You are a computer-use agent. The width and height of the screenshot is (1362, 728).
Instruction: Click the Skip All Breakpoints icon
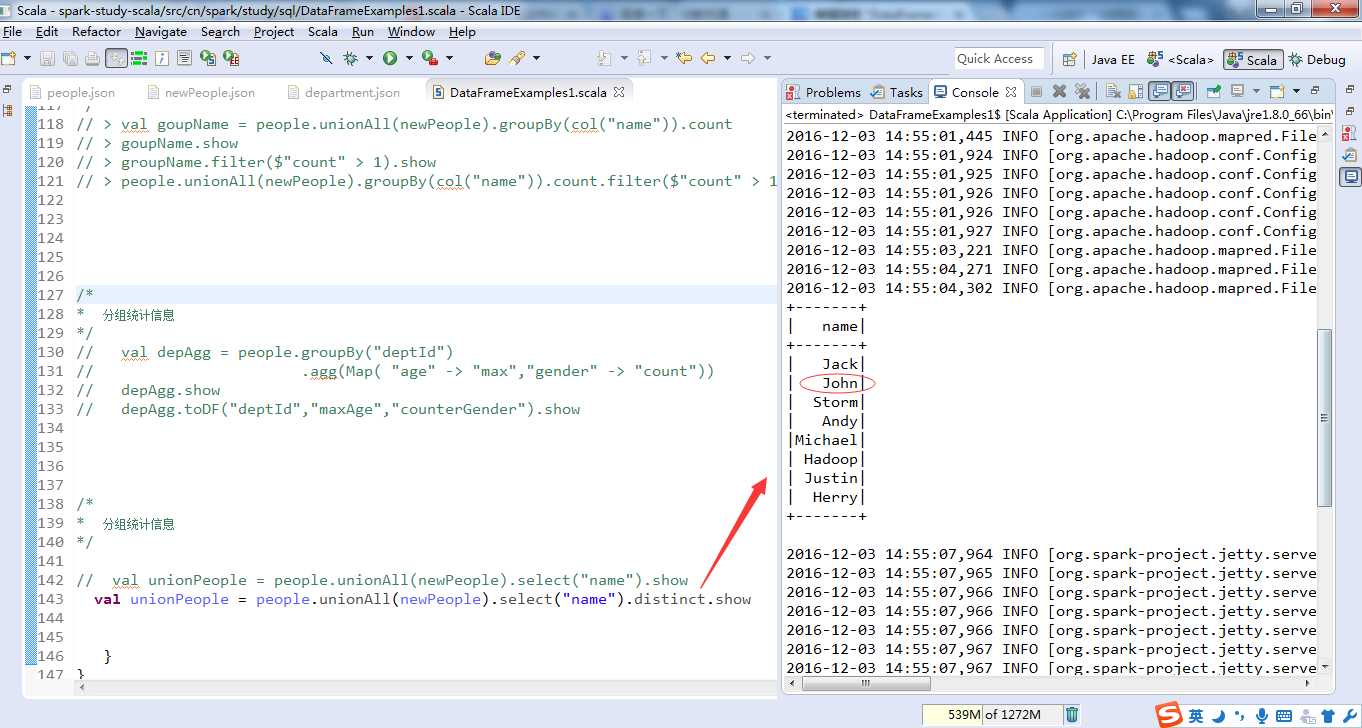[326, 58]
